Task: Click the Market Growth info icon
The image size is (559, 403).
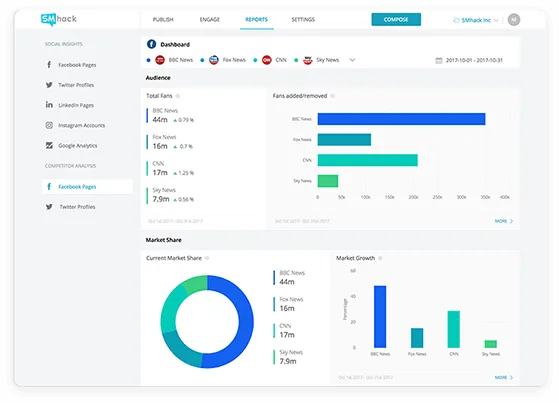Action: (x=380, y=258)
